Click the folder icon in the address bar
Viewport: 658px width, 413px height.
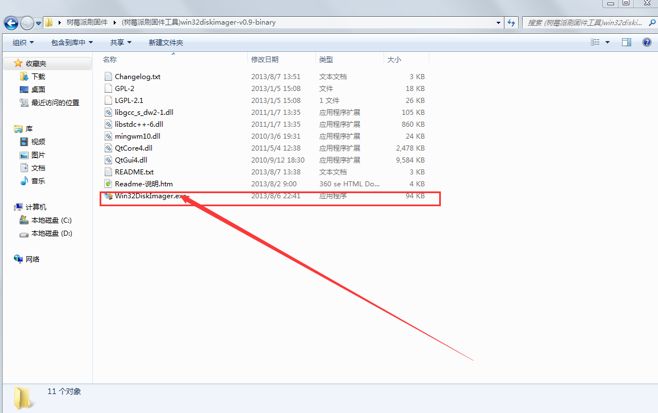click(49, 22)
